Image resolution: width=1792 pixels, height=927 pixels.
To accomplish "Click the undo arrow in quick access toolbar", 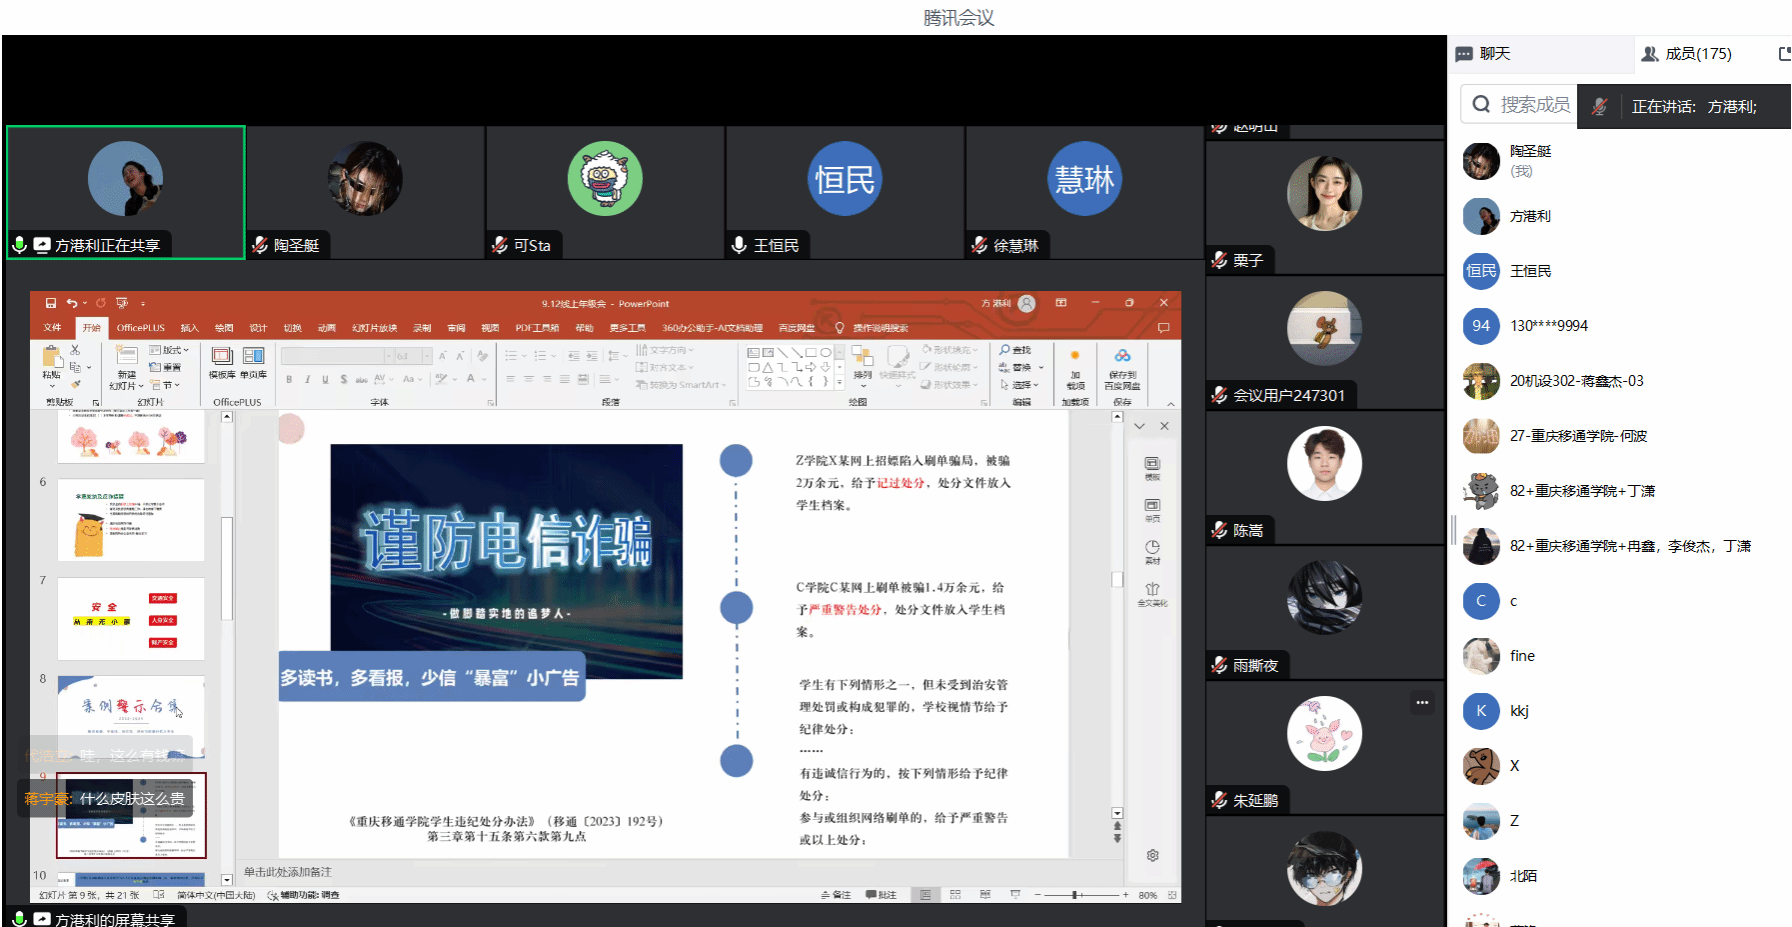I will tap(72, 303).
